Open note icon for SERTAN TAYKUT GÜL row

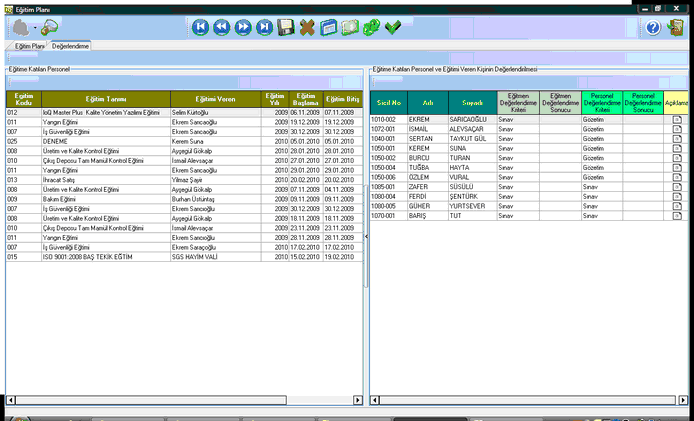coord(677,139)
